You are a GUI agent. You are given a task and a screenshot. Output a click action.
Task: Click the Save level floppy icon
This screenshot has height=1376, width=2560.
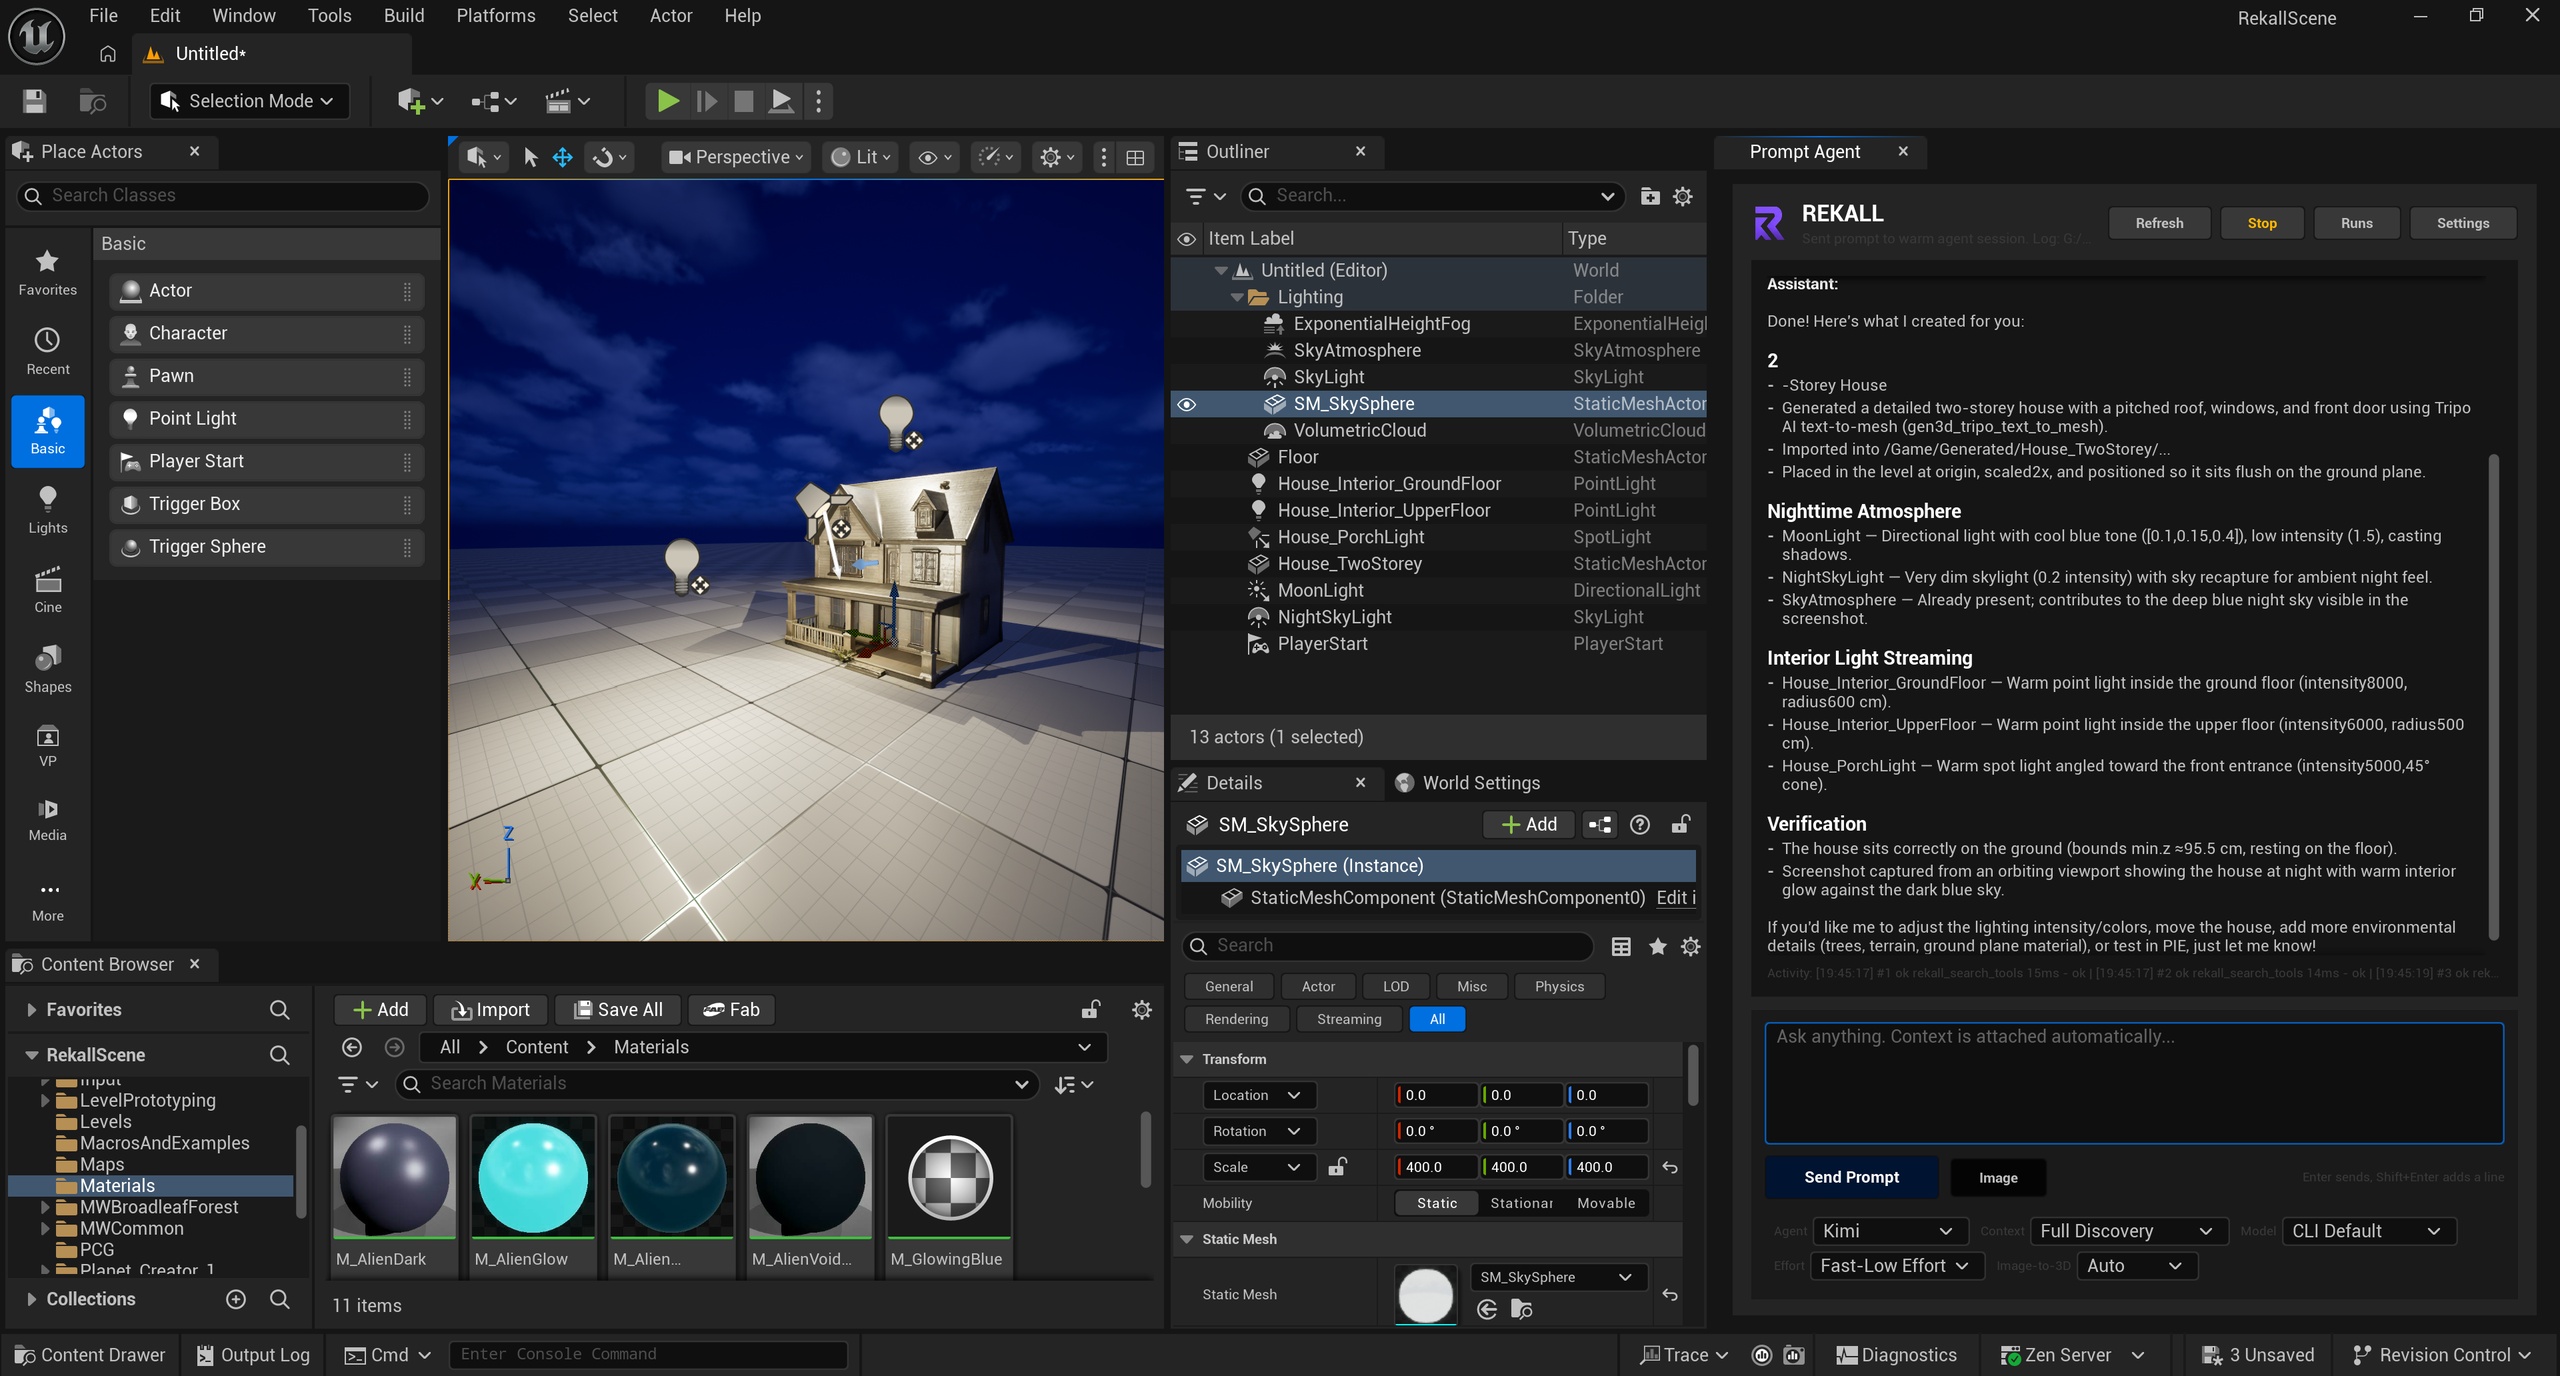coord(34,101)
